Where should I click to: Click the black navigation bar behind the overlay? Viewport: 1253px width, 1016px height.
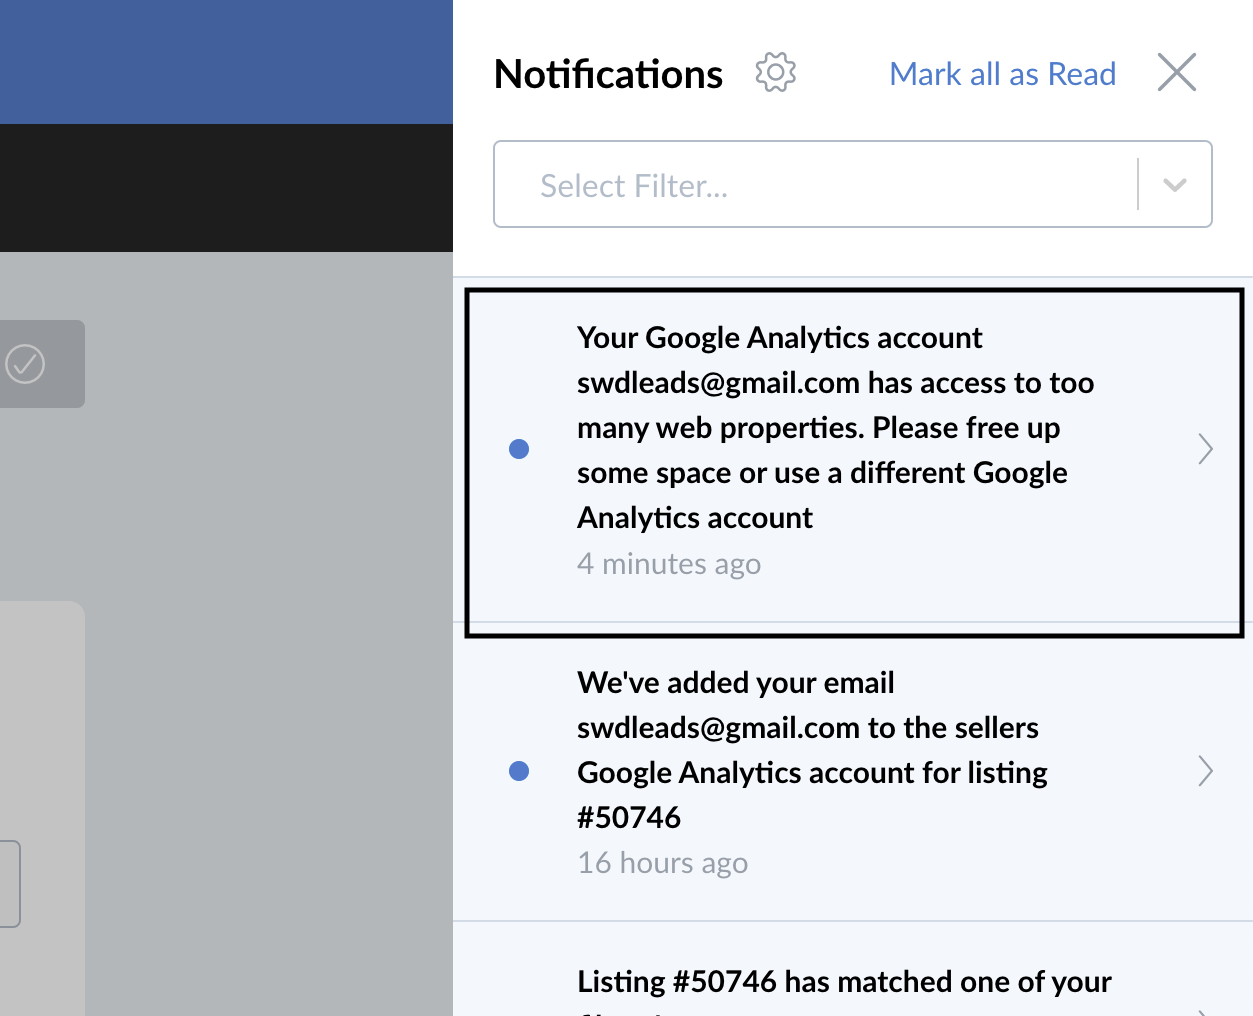(226, 188)
